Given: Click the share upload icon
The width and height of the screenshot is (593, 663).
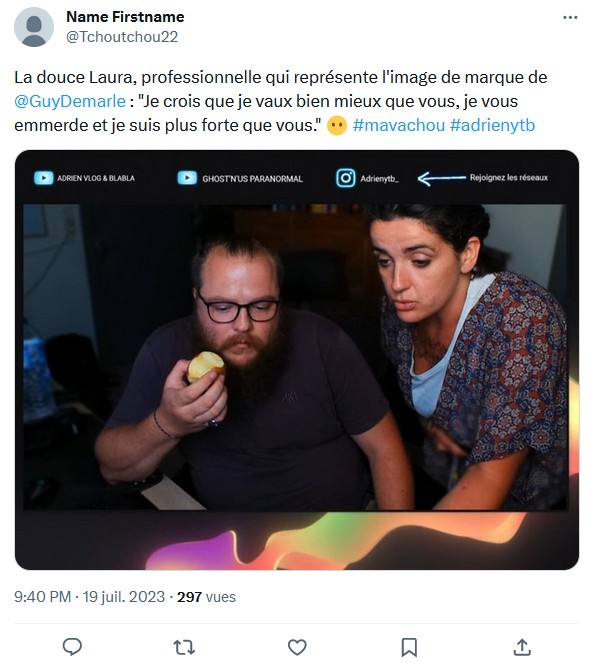Looking at the screenshot, I should click(522, 647).
